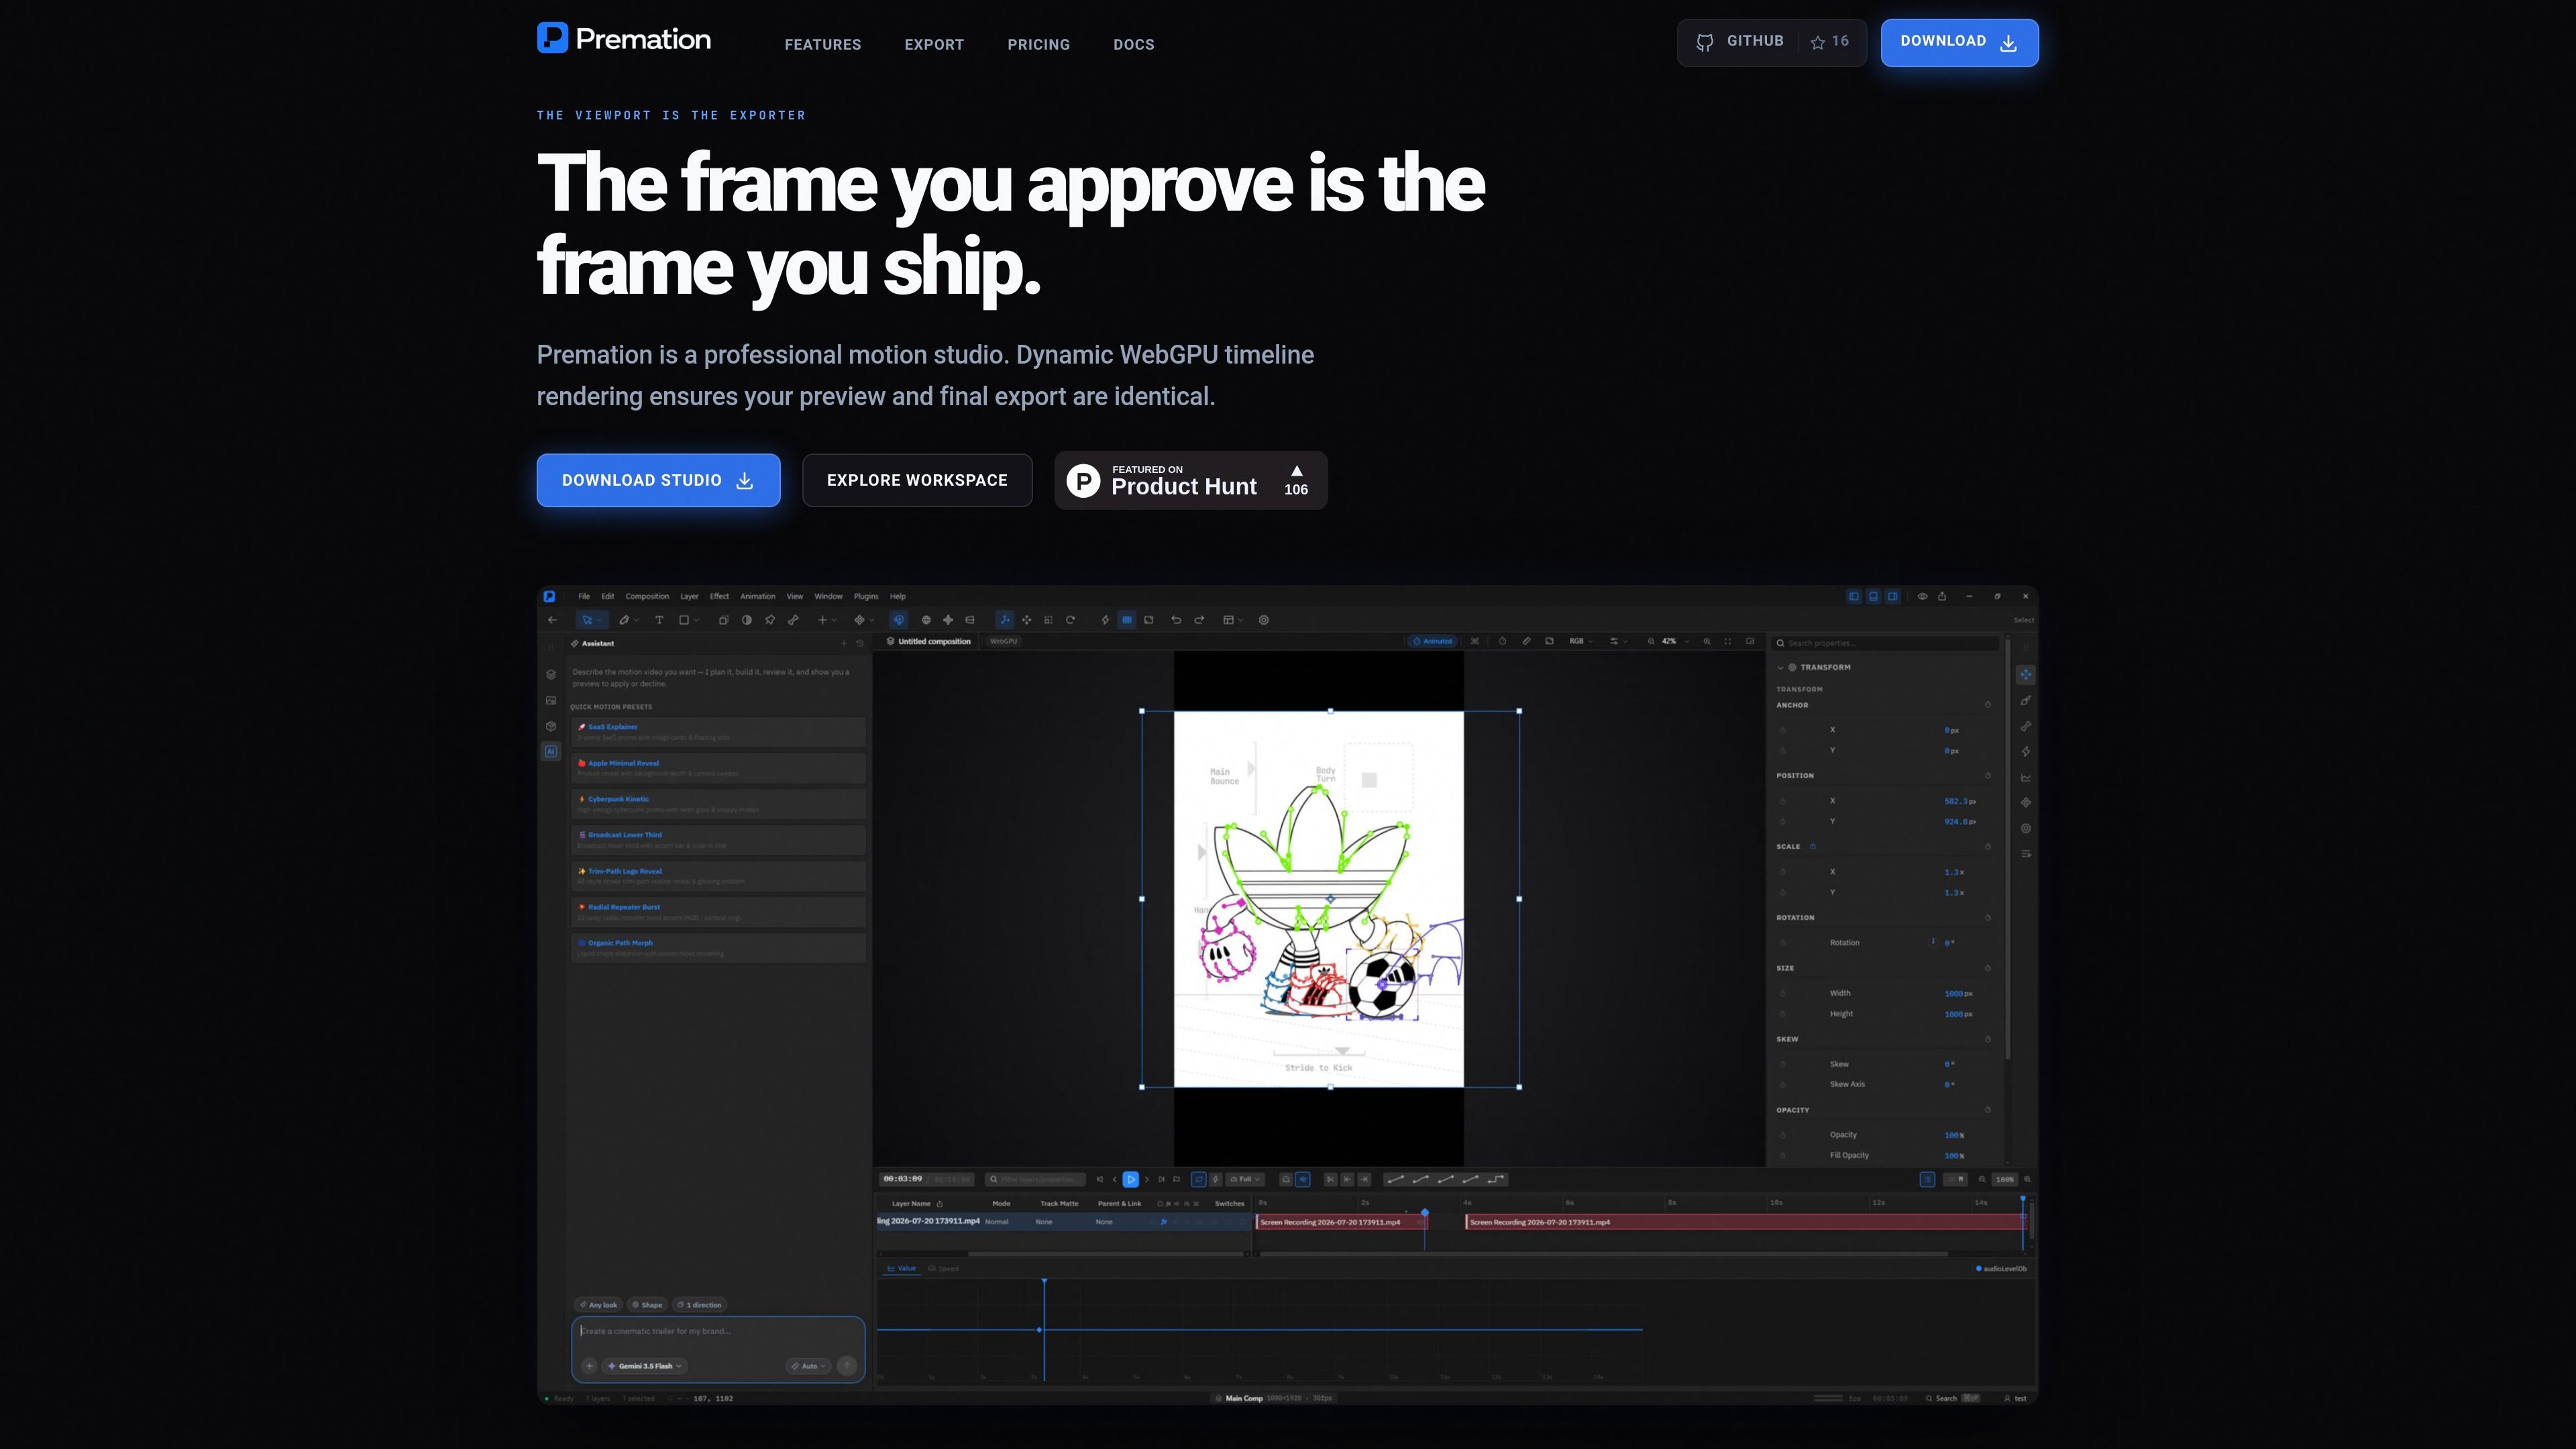Focus the Search properties field
Image resolution: width=2576 pixels, height=1449 pixels.
click(1886, 643)
